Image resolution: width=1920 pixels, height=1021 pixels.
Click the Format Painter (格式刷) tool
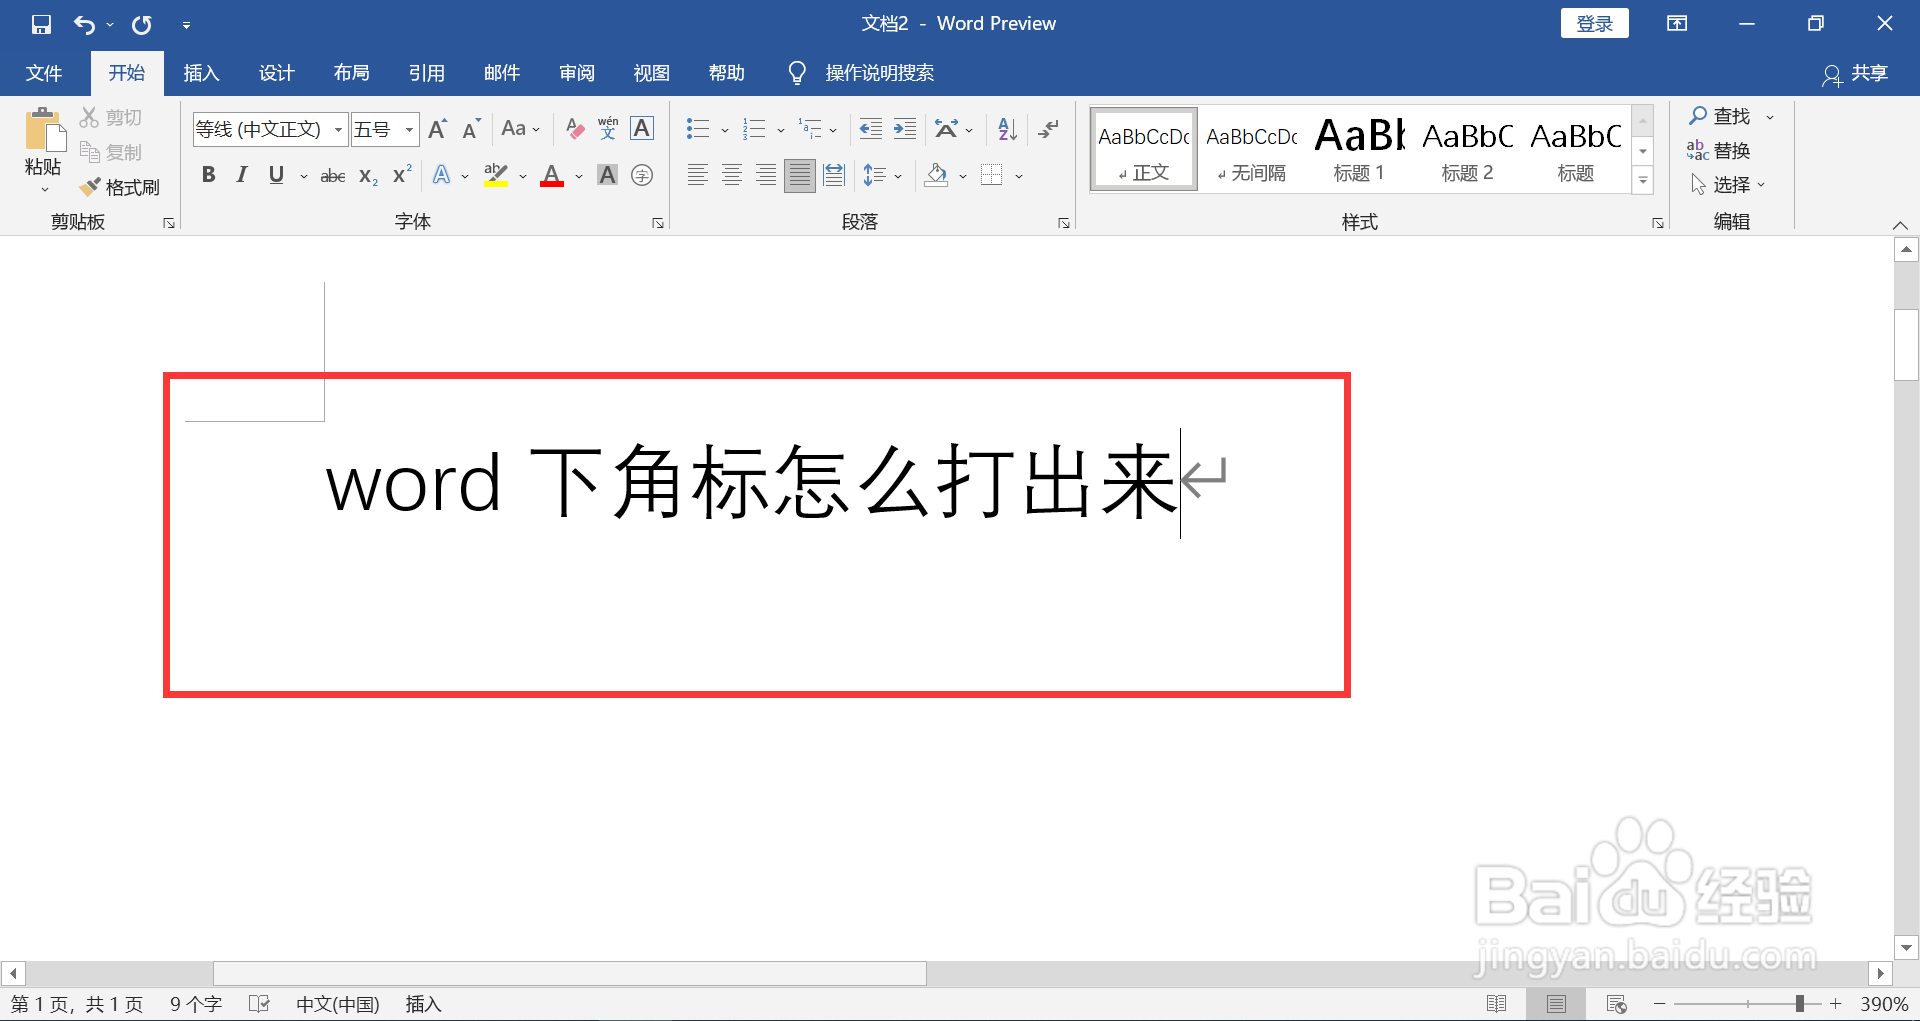(120, 187)
